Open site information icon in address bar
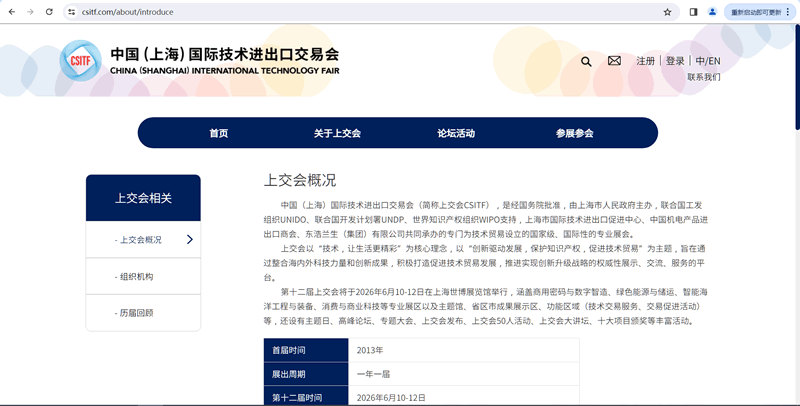The width and height of the screenshot is (800, 406). click(x=72, y=12)
